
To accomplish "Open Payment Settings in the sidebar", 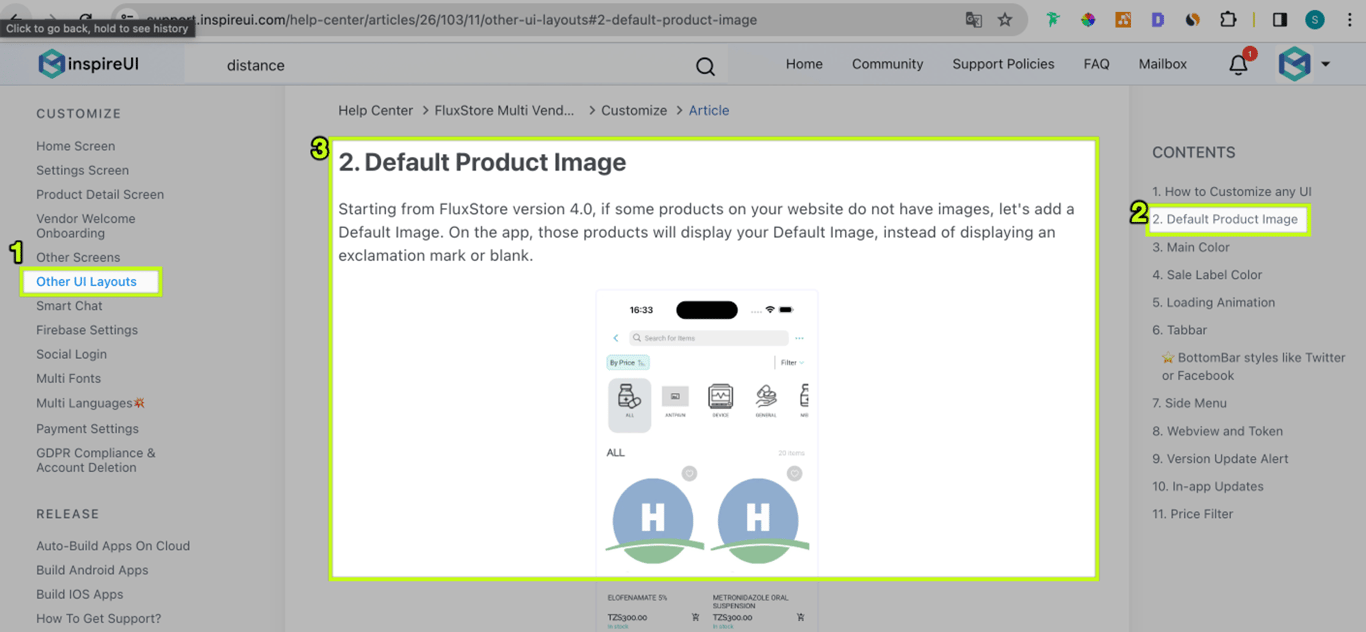I will (87, 429).
